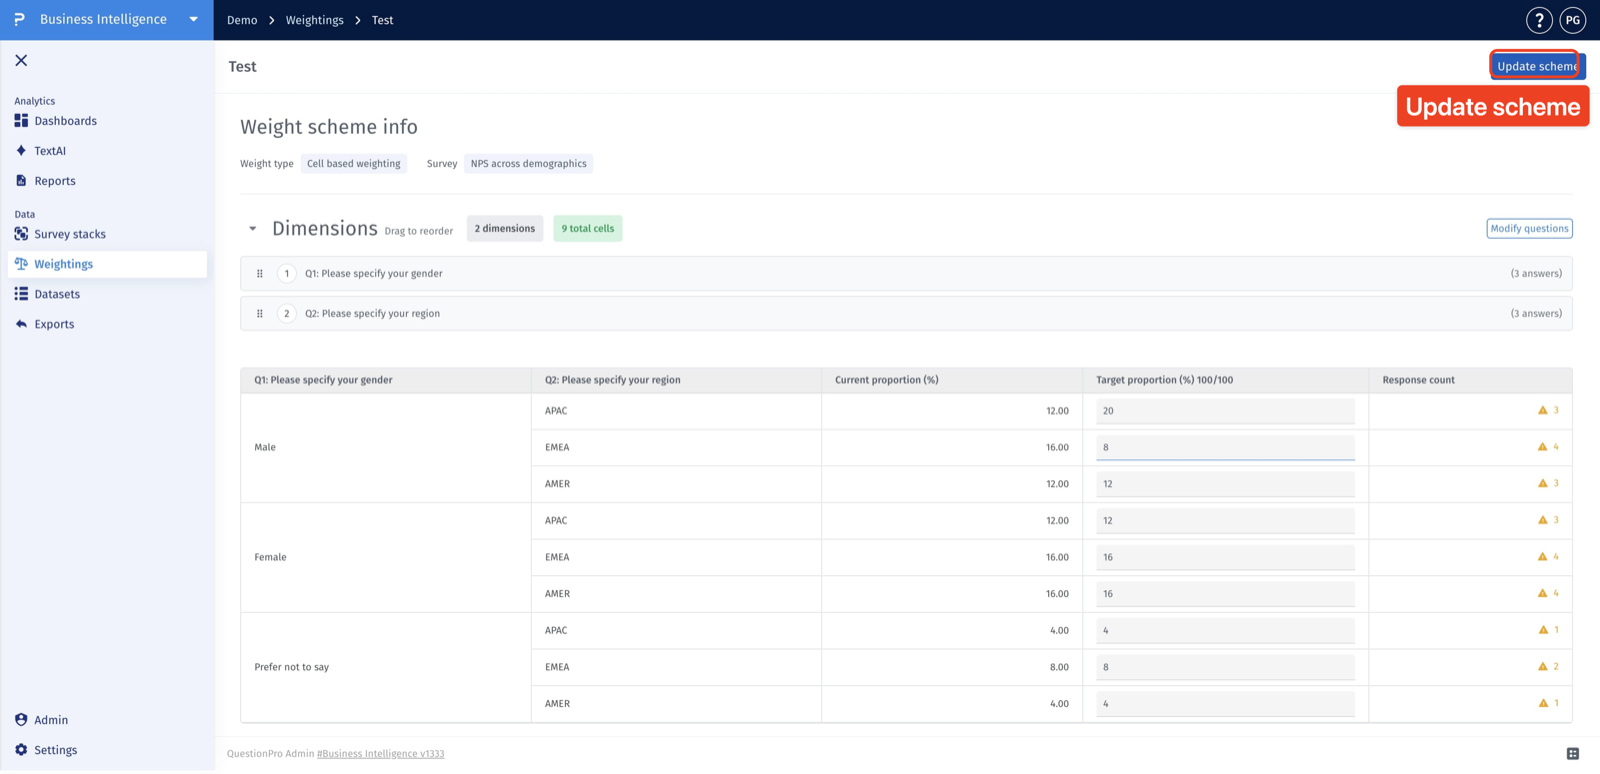The image size is (1600, 774).
Task: Click the grid icon in bottom-right corner
Action: coord(1573,754)
